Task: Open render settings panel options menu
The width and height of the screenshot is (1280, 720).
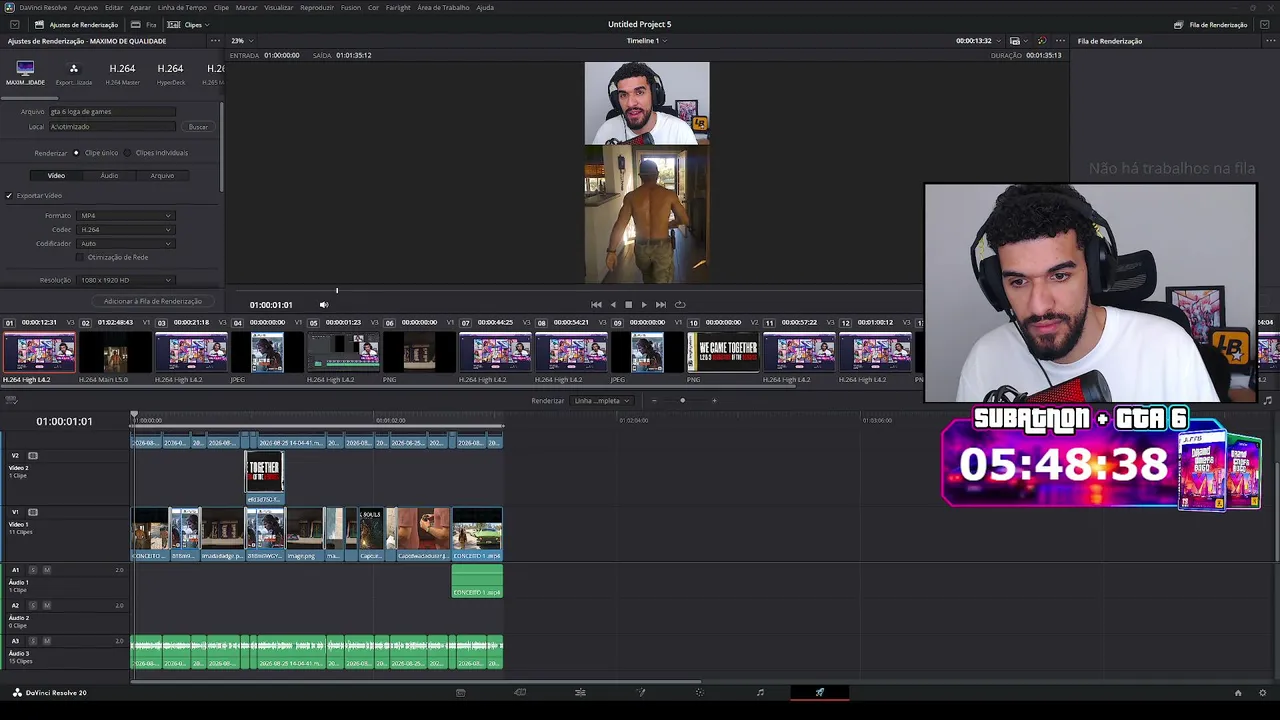Action: click(215, 41)
